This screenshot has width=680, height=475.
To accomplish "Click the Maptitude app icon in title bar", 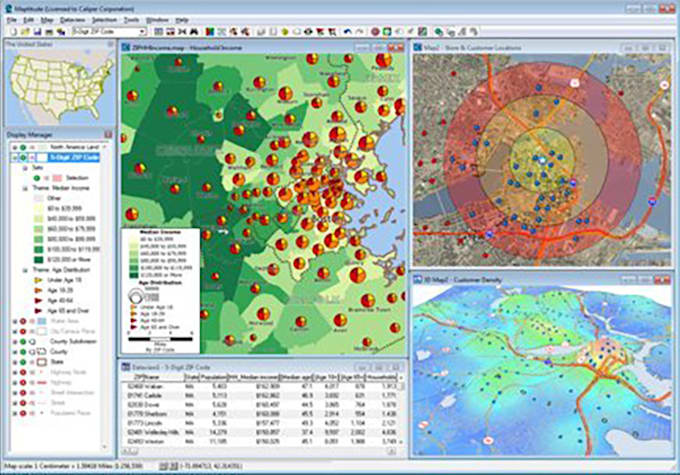I will (7, 7).
